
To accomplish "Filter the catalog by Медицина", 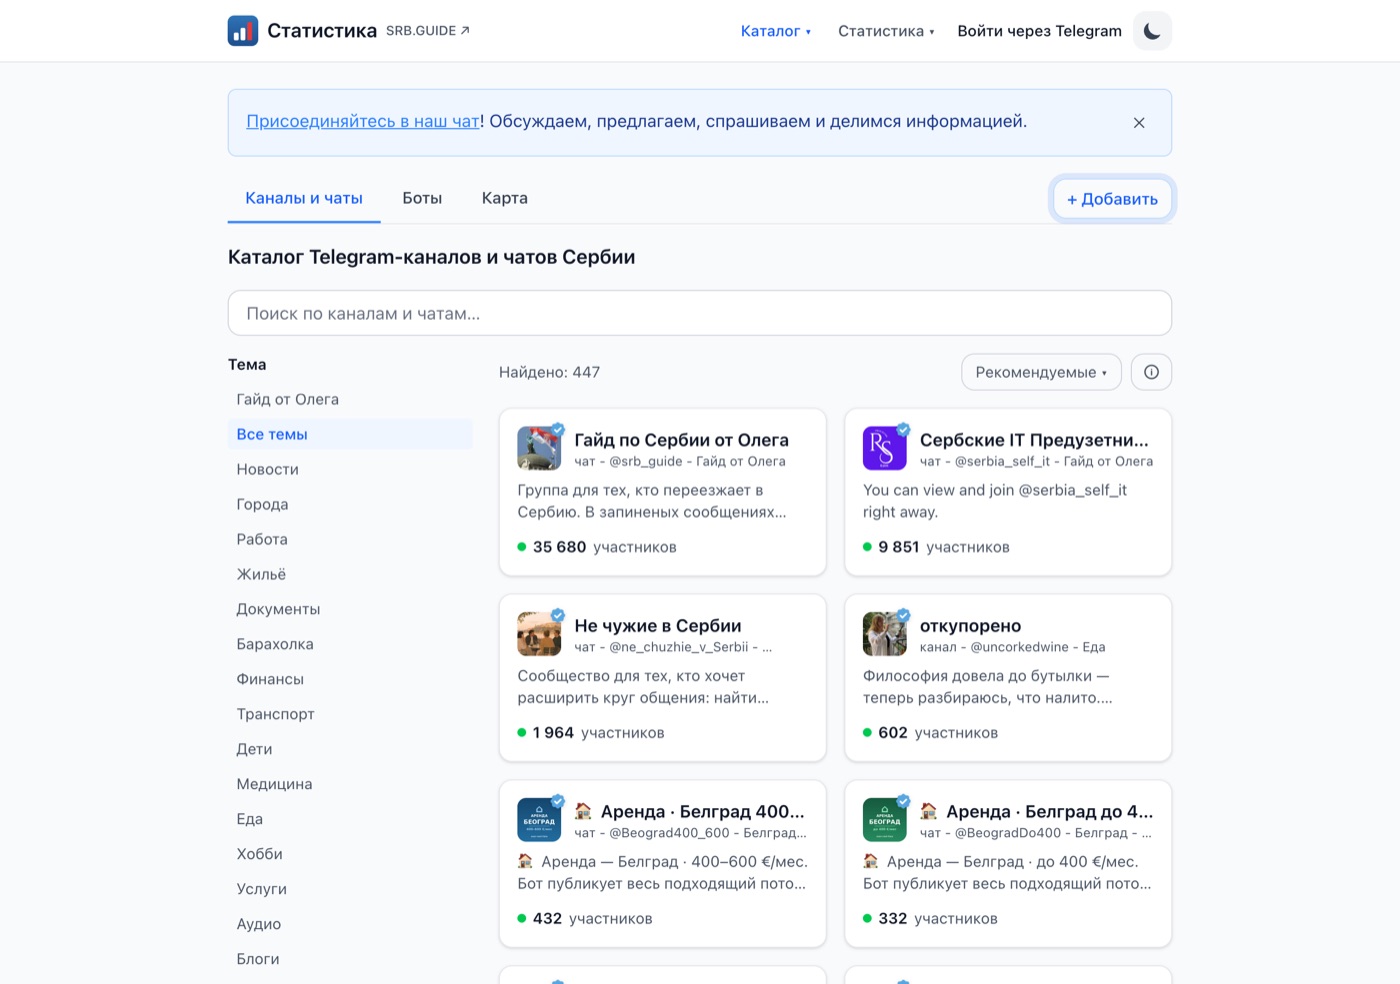I will point(350,784).
